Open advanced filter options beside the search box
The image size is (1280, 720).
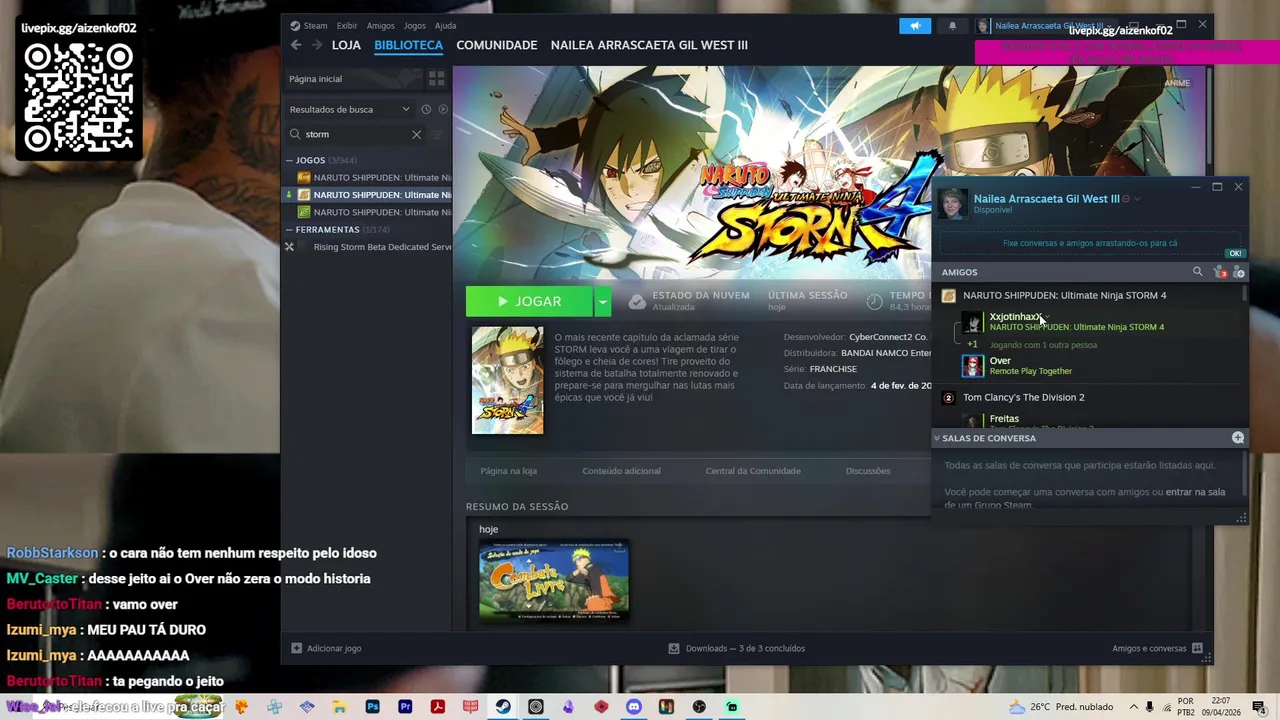coord(436,134)
